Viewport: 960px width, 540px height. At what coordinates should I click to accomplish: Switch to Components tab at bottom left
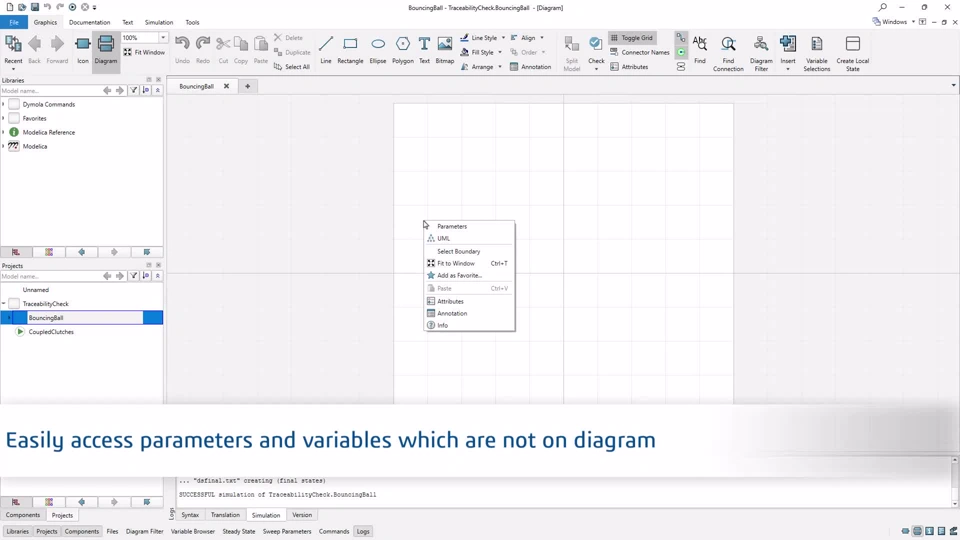tap(23, 515)
